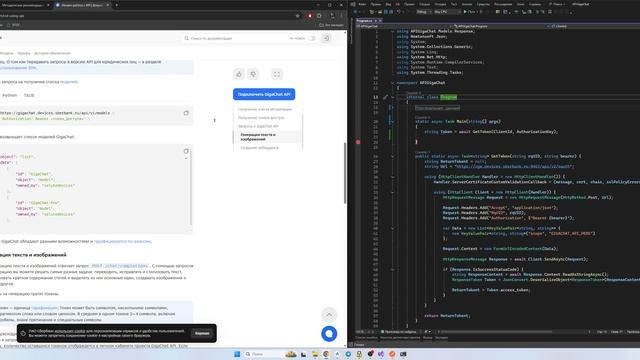The height and width of the screenshot is (360, 640).
Task: Go to 'Создание эмбеддинга' in page contents
Action: point(259,148)
